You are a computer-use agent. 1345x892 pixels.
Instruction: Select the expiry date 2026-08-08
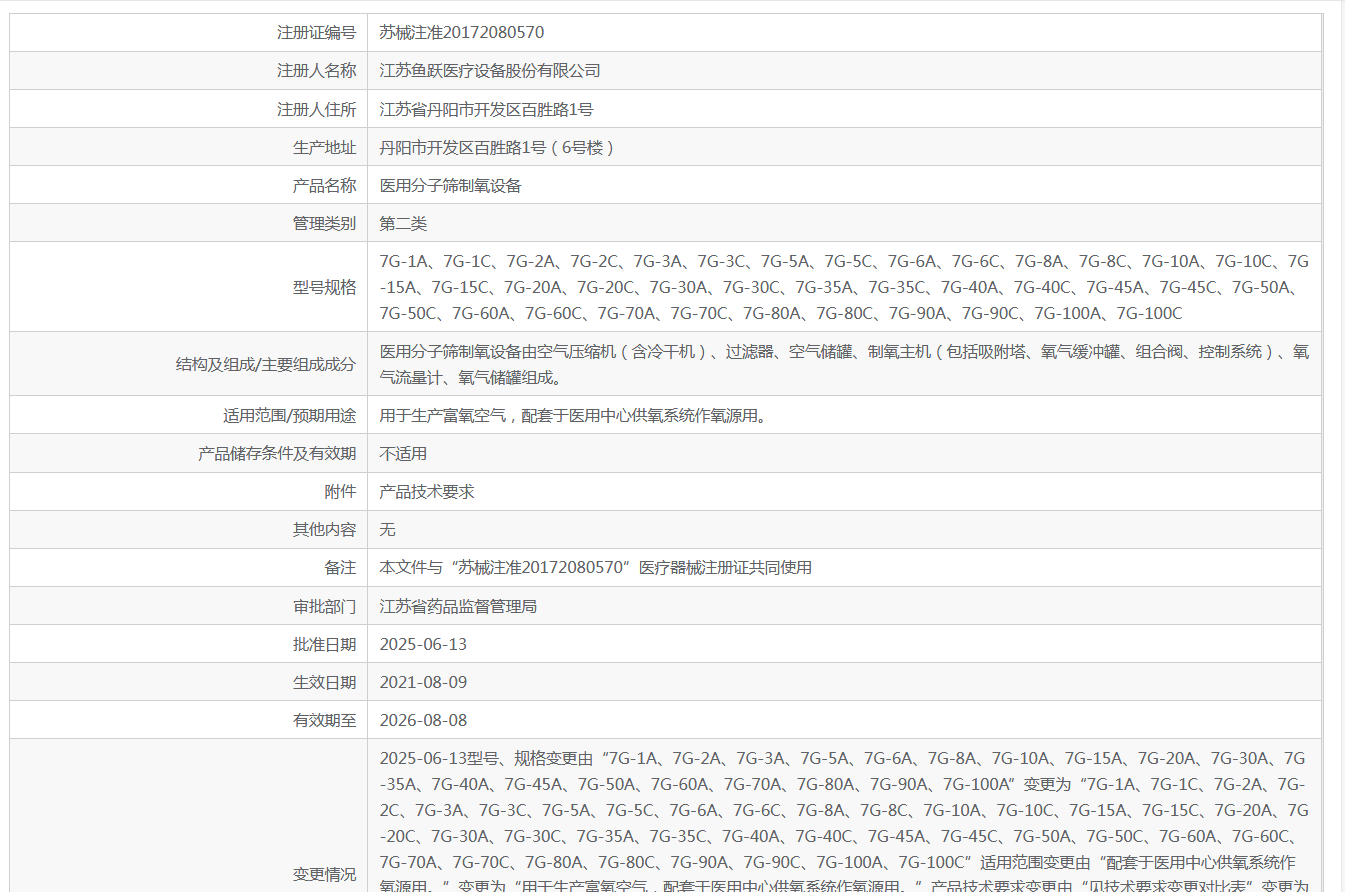423,720
